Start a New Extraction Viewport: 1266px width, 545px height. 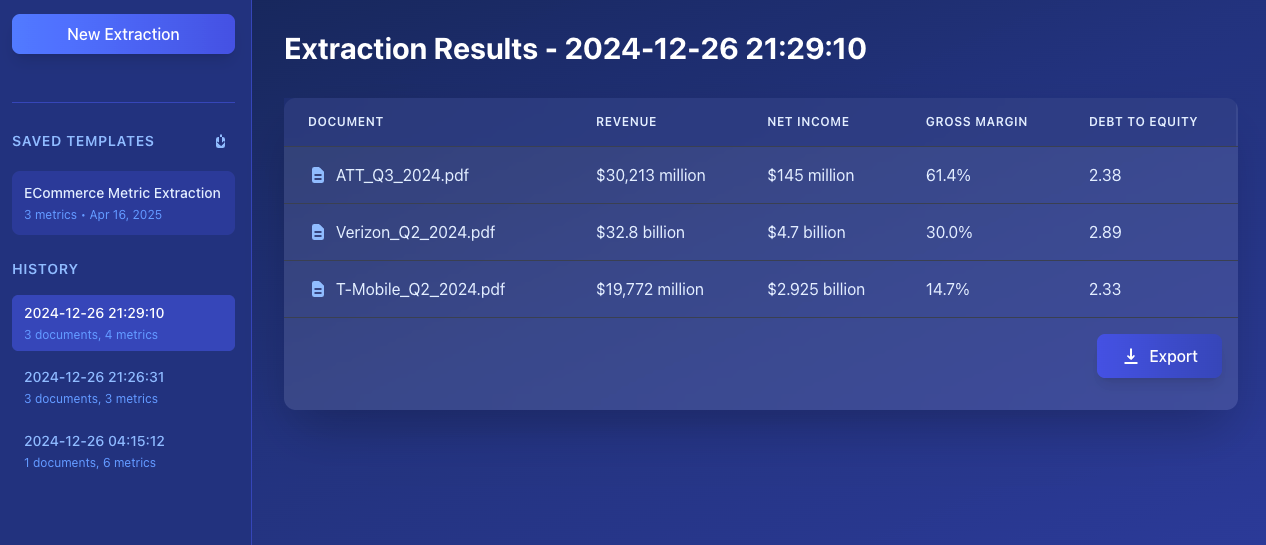tap(123, 34)
